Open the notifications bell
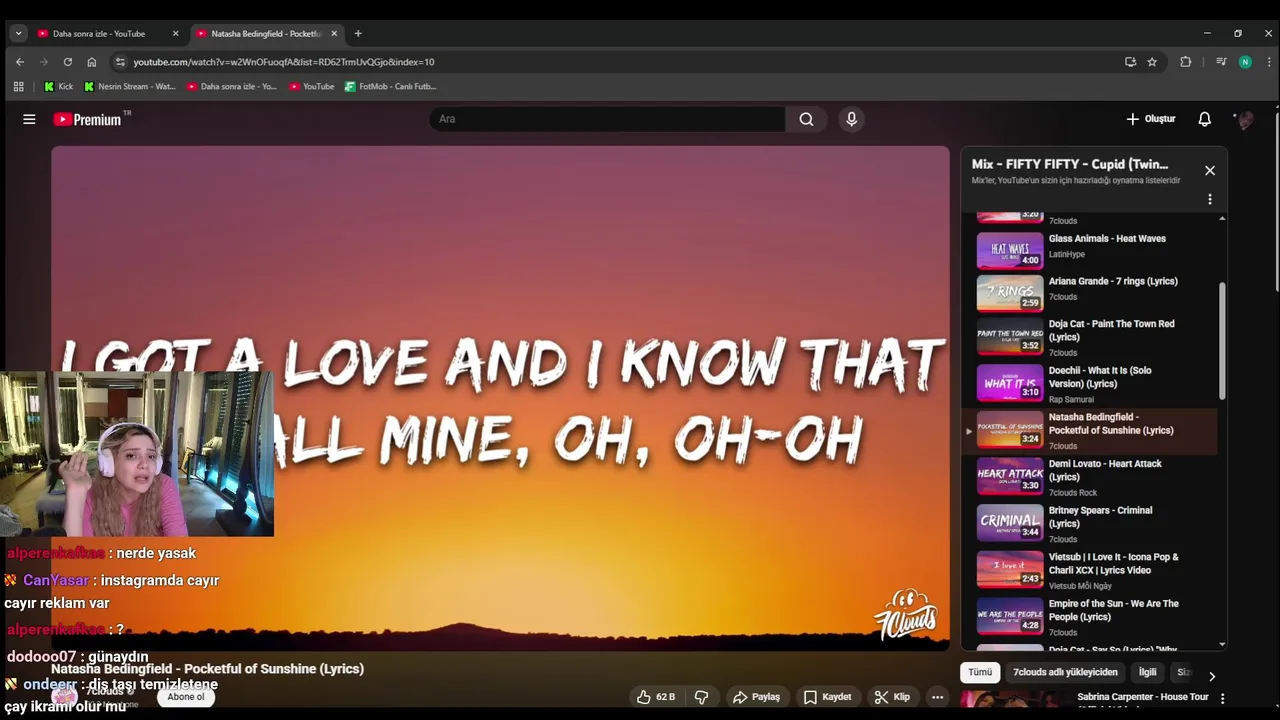 pyautogui.click(x=1204, y=119)
